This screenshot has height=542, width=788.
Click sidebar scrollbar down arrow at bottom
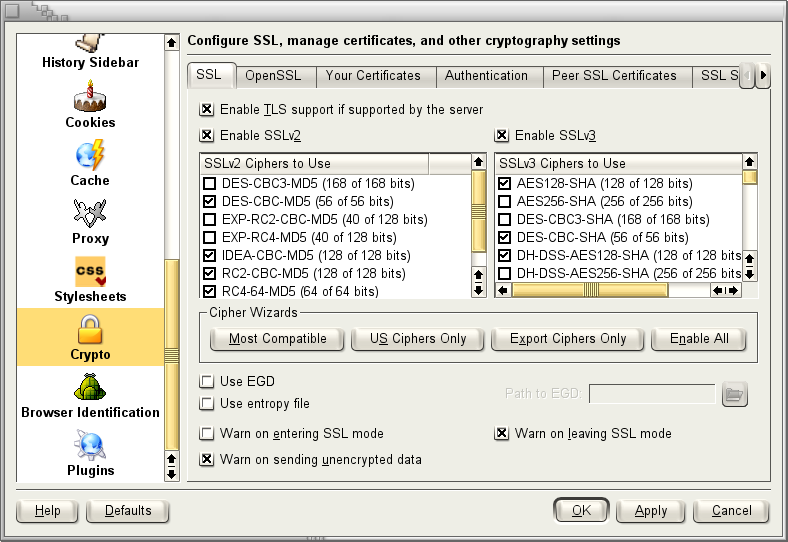click(171, 474)
